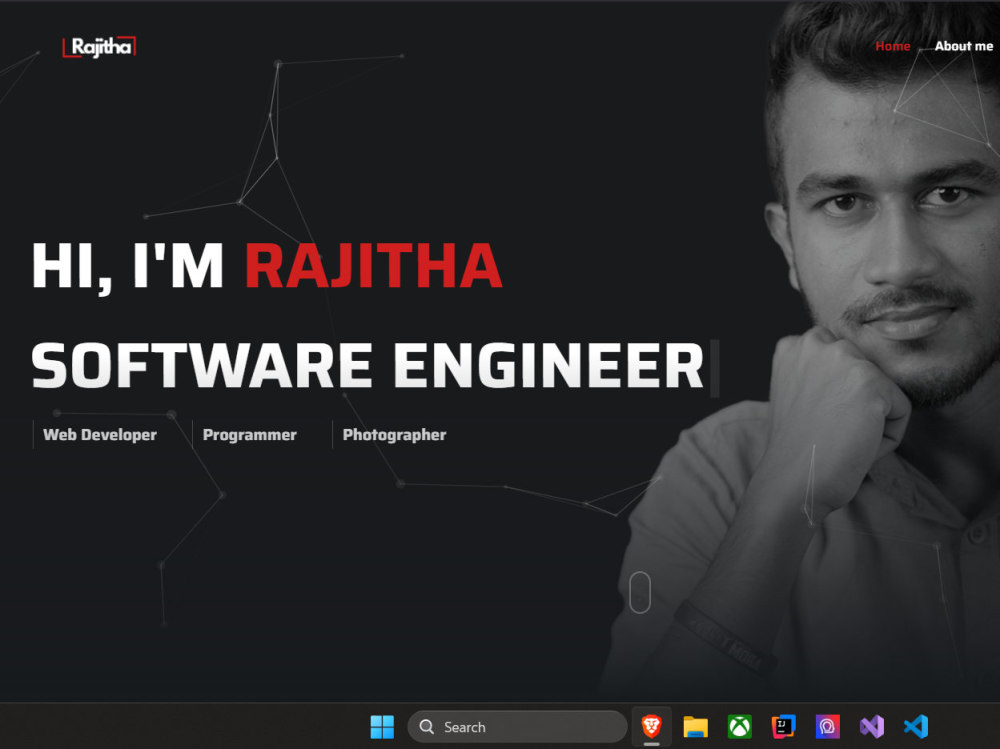1000x749 pixels.
Task: Launch the Xbox app from the taskbar
Action: pyautogui.click(x=740, y=727)
